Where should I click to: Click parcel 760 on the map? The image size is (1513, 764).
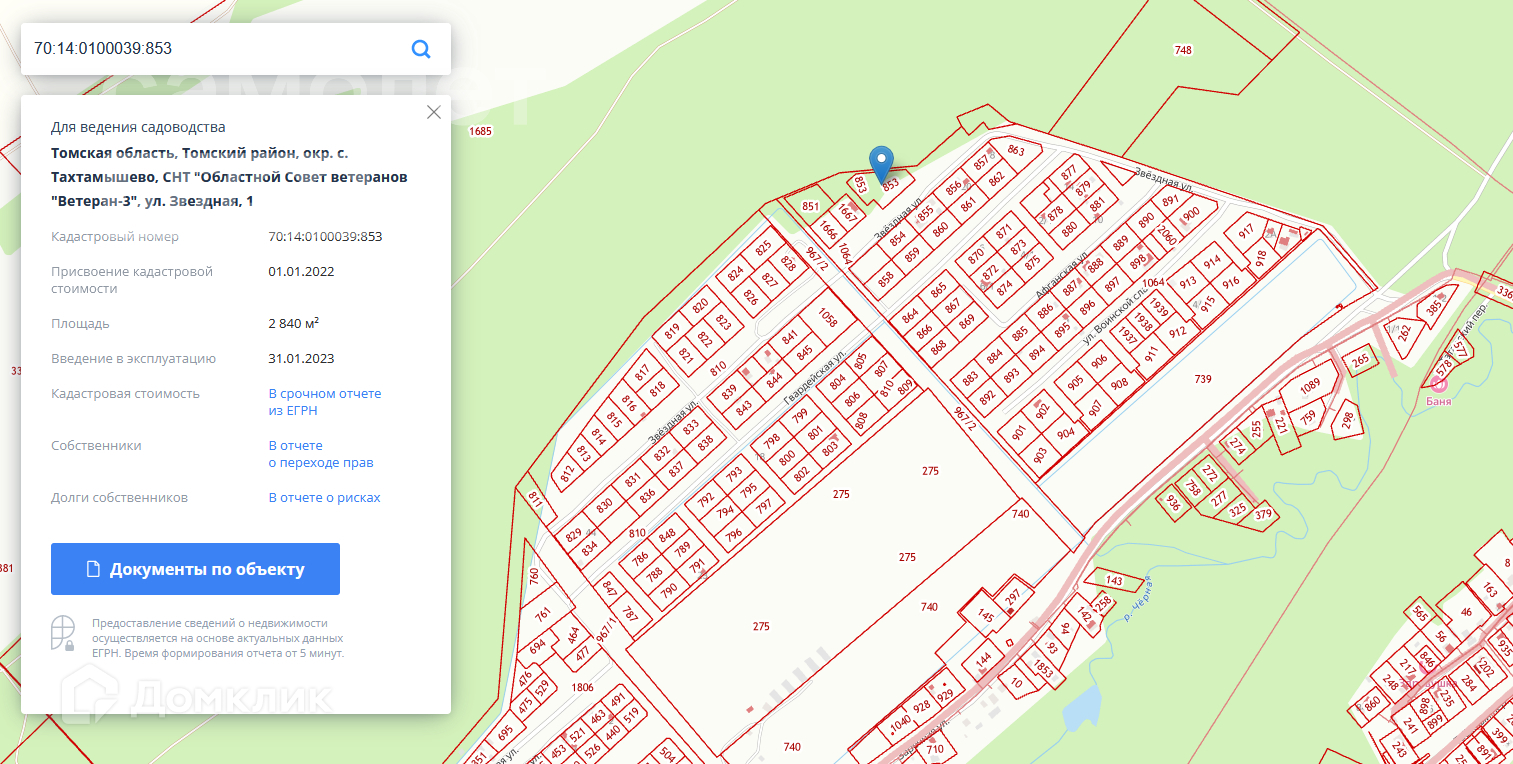tap(534, 576)
